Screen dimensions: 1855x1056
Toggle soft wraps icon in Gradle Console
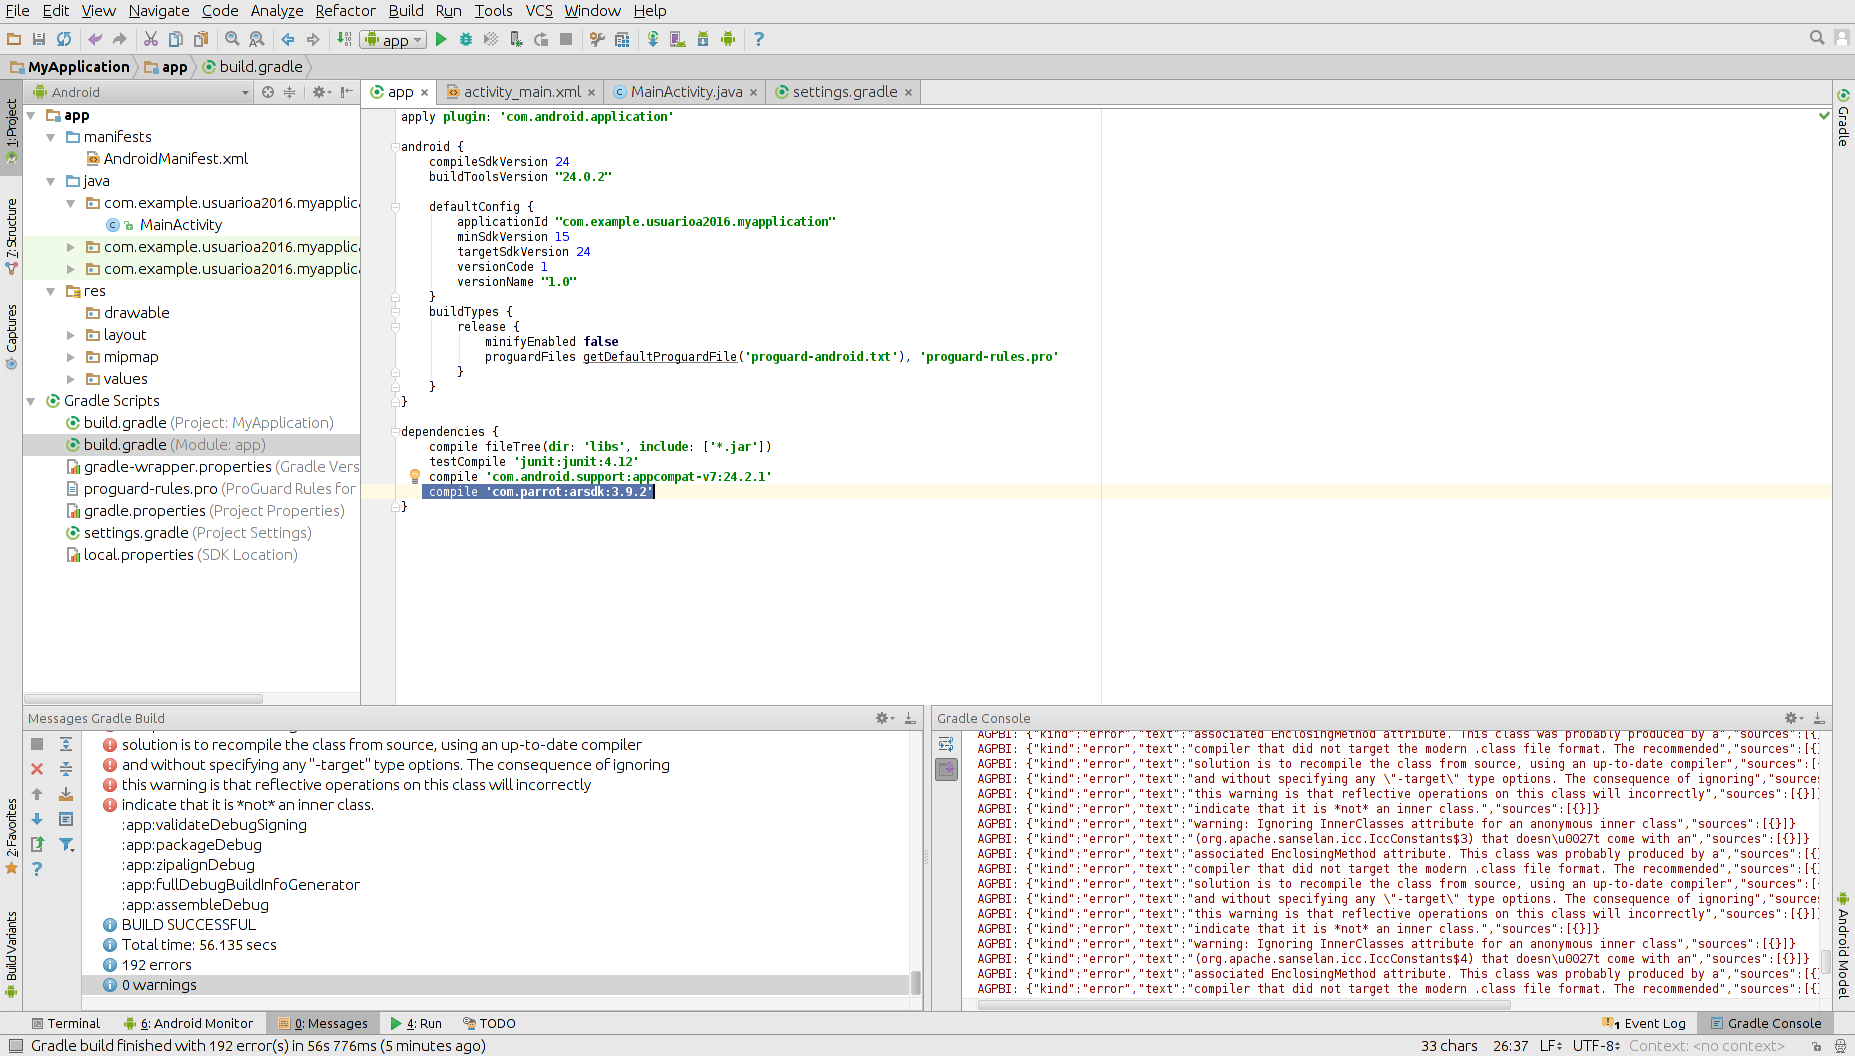pos(946,744)
